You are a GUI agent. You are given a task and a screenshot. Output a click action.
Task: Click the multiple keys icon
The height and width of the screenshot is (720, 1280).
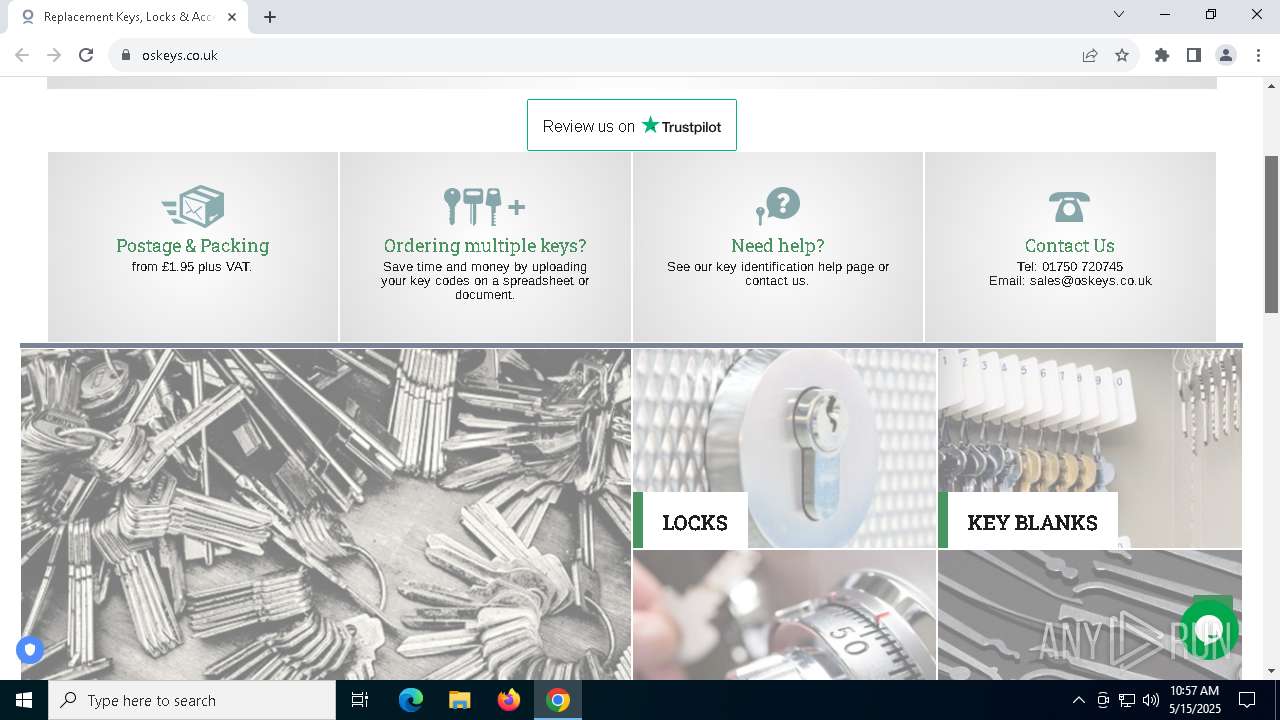[x=484, y=206]
